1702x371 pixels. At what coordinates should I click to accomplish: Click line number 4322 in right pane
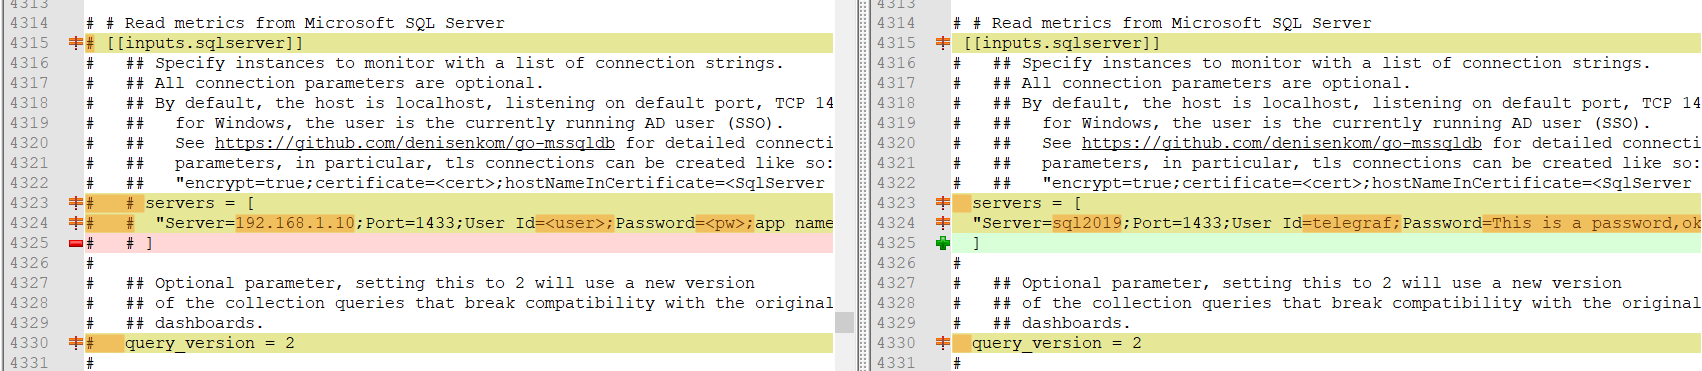(x=896, y=183)
